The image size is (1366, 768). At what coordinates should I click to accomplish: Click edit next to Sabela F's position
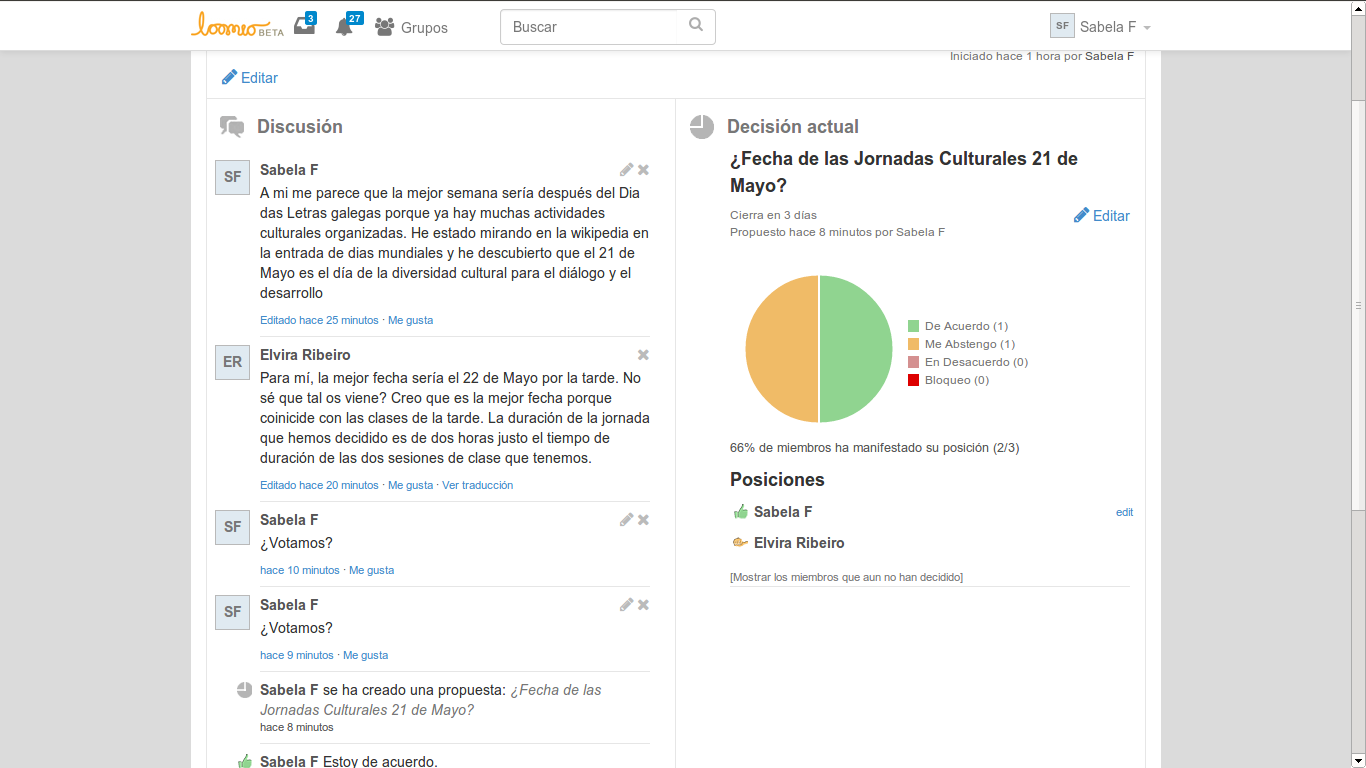click(1124, 512)
